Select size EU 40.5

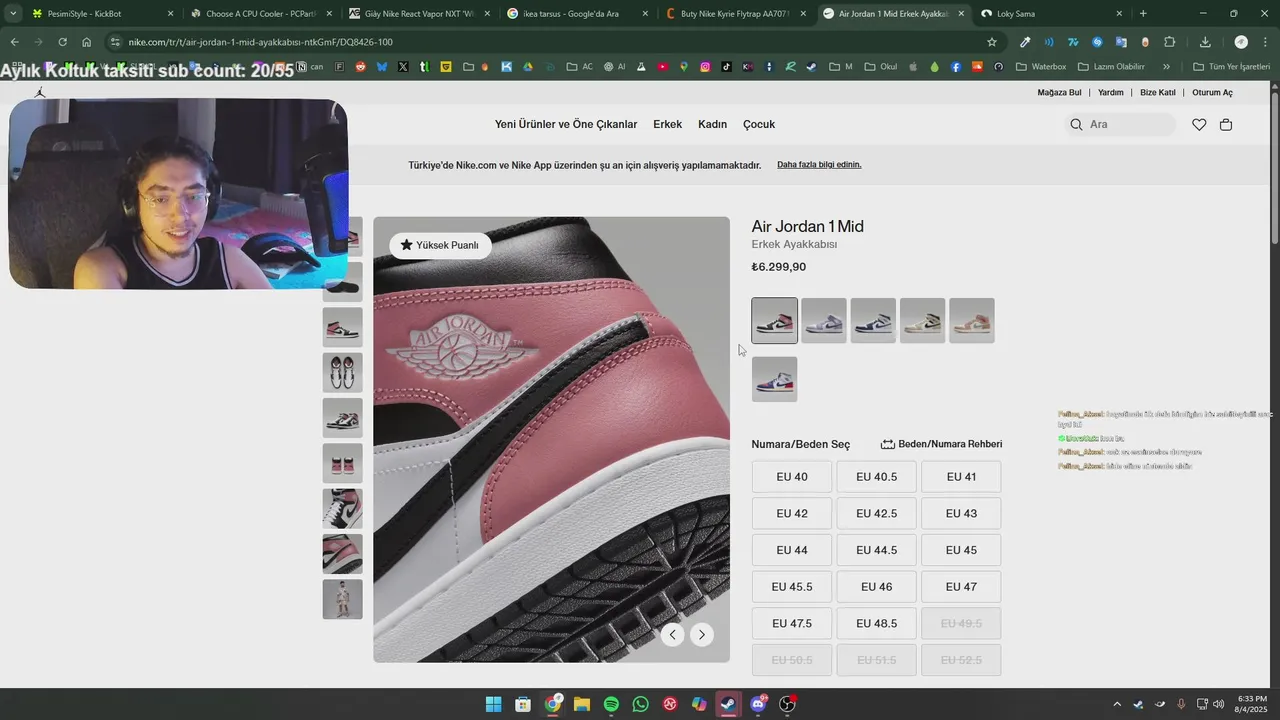click(876, 477)
